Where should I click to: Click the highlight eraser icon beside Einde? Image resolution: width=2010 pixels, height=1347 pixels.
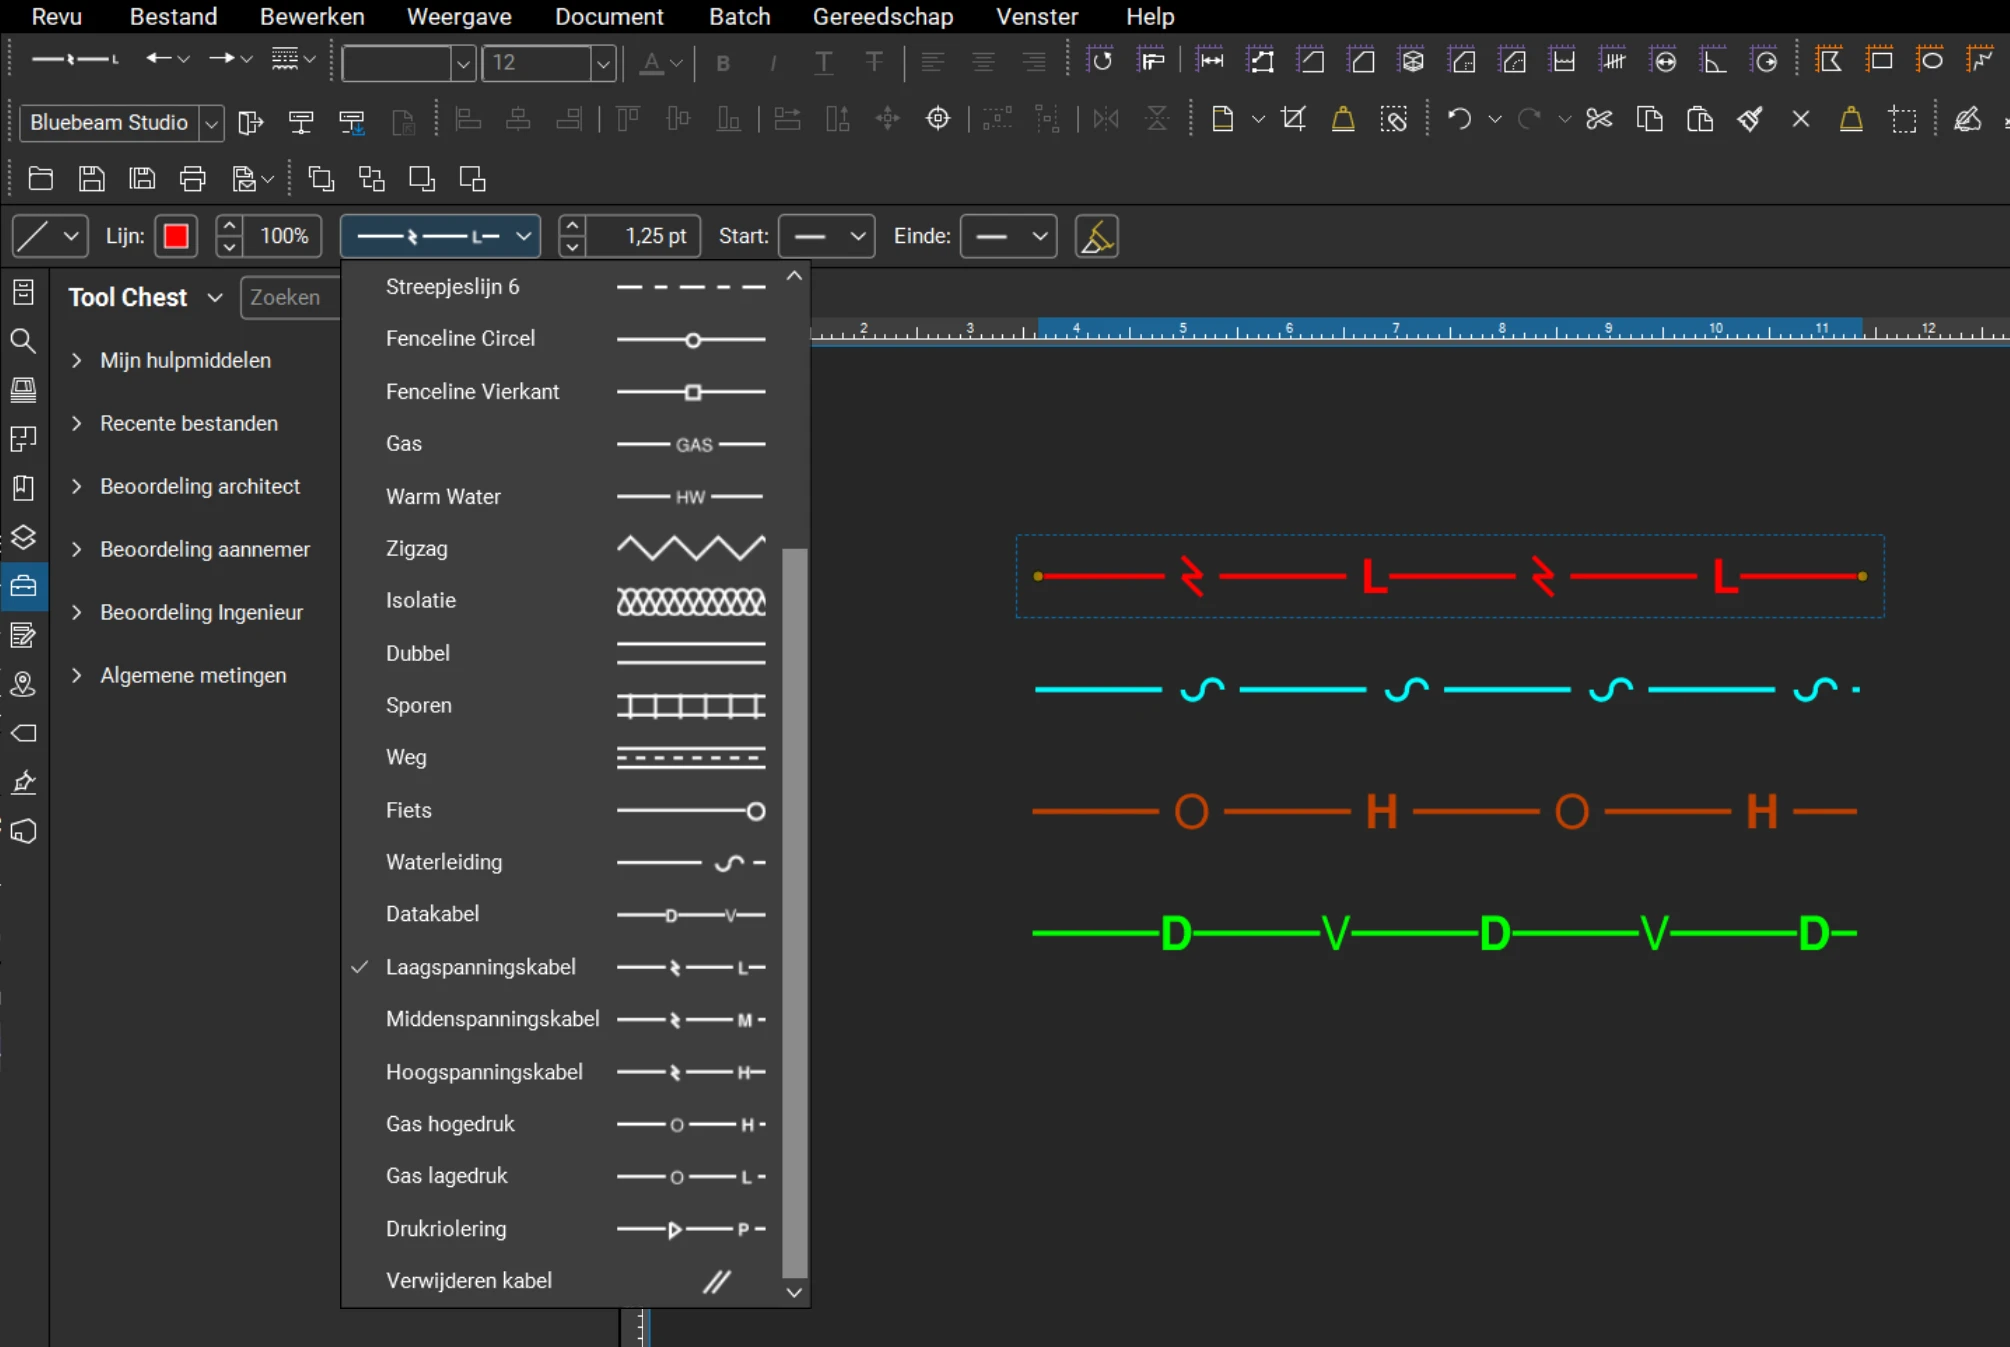(1097, 236)
